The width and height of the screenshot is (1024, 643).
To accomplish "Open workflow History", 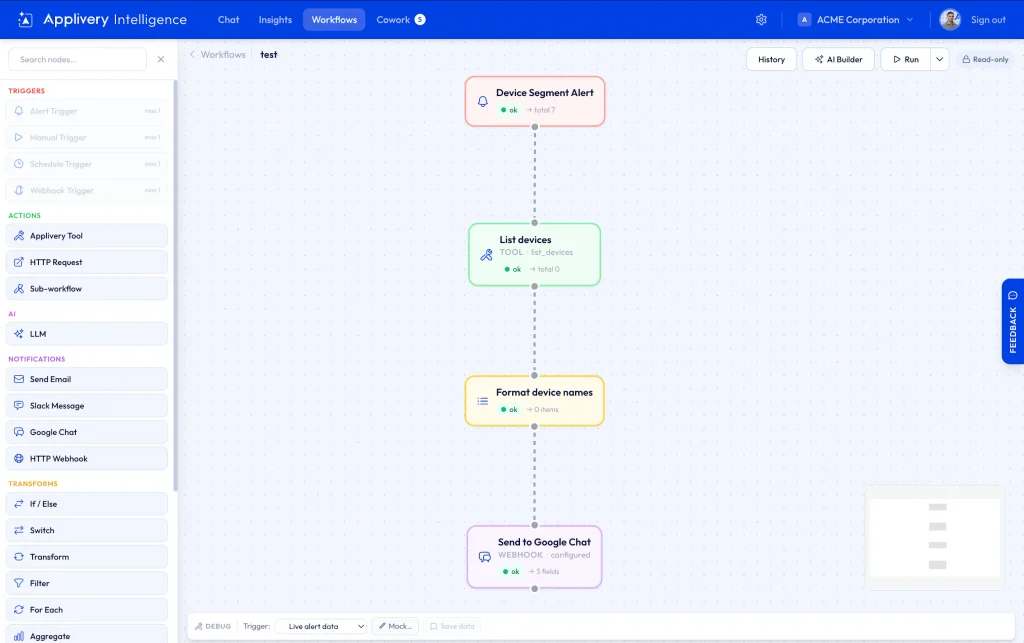I will pos(771,59).
